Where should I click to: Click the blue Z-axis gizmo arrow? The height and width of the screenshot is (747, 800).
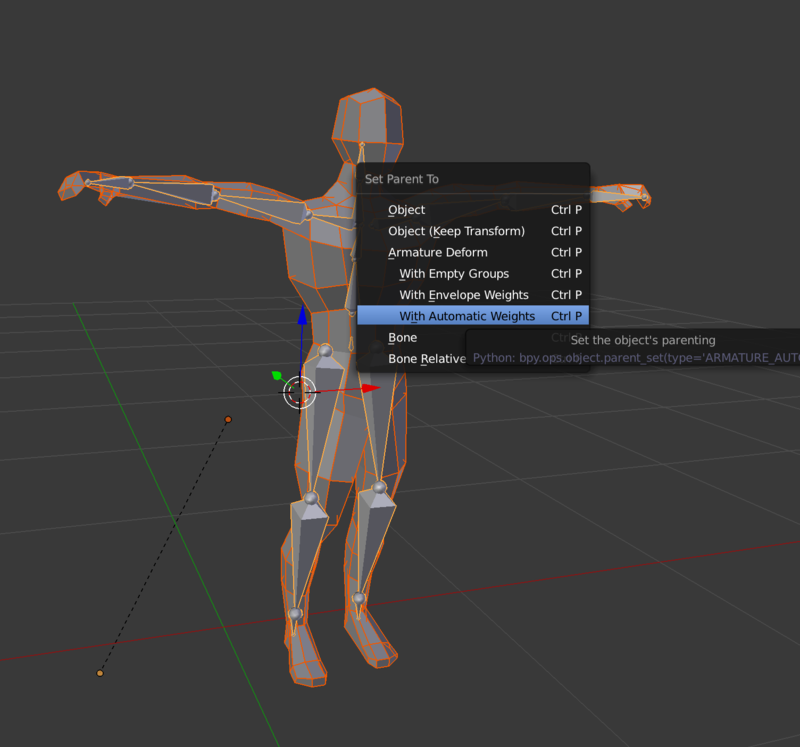pos(303,315)
